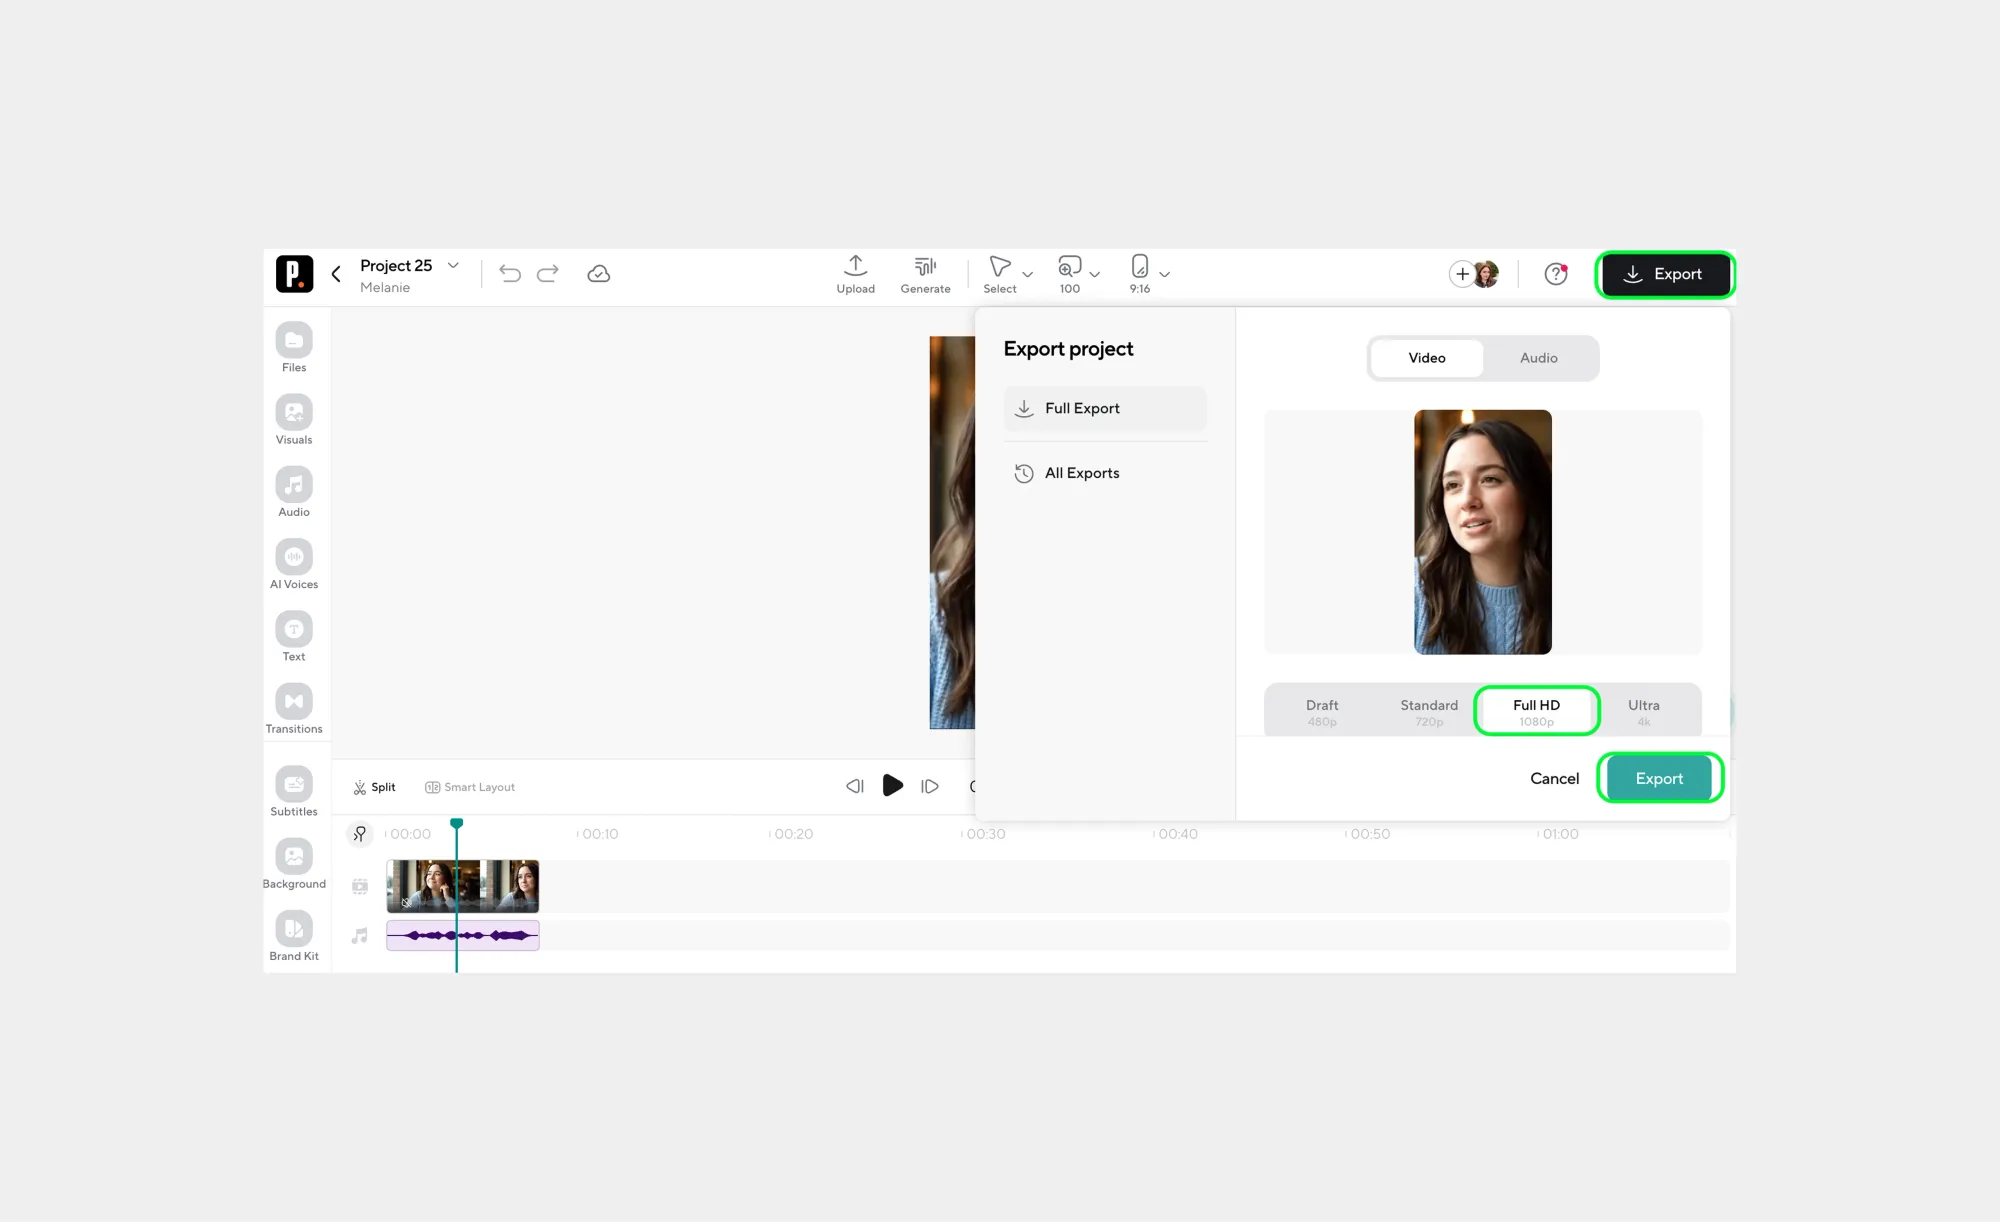Screen dimensions: 2000x1222
Task: Select Draft 480p quality option
Action: [1321, 711]
